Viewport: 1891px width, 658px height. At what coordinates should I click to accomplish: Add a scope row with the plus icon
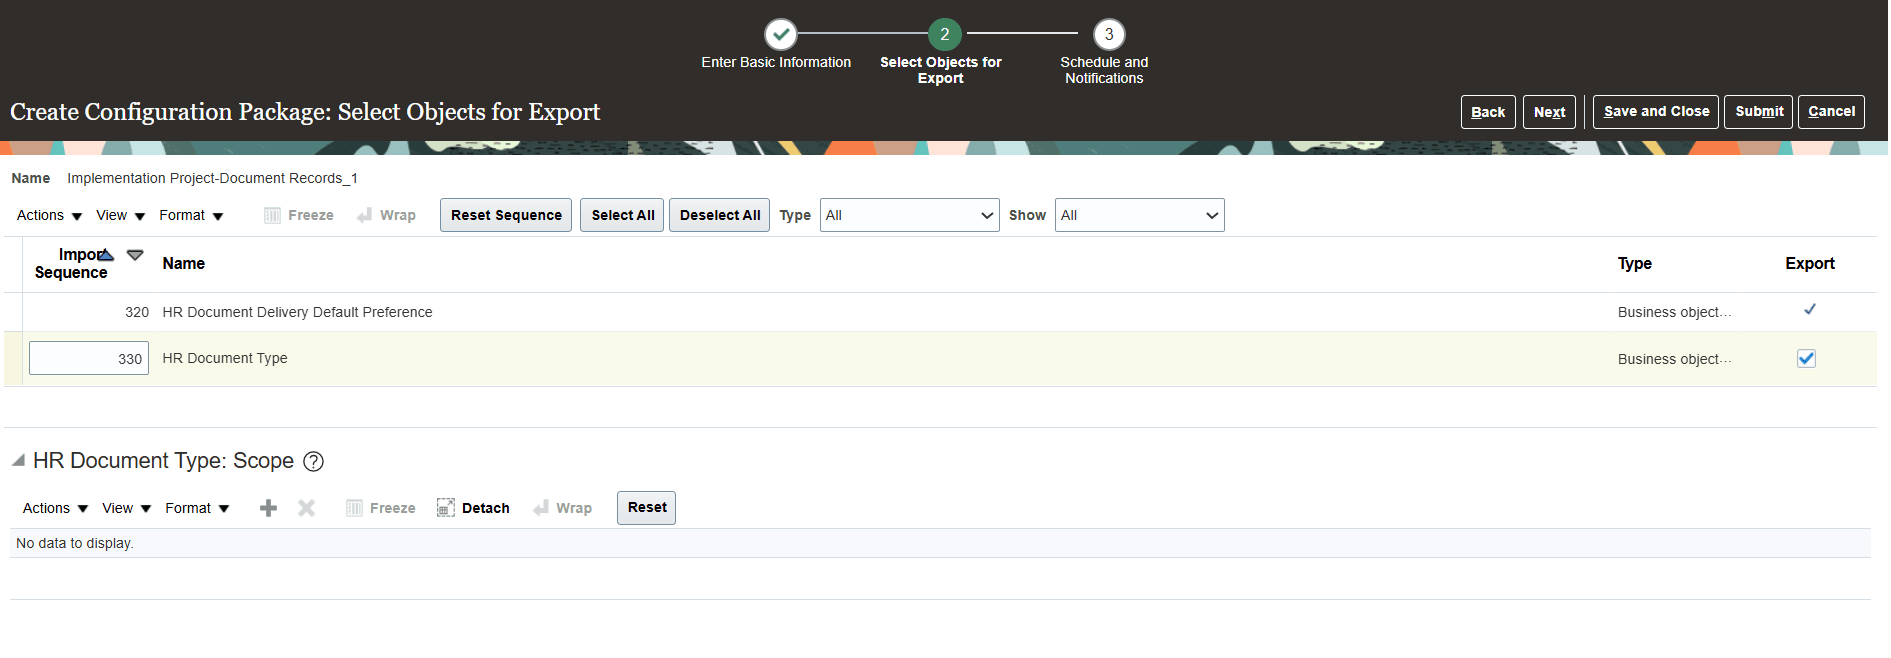click(x=268, y=508)
